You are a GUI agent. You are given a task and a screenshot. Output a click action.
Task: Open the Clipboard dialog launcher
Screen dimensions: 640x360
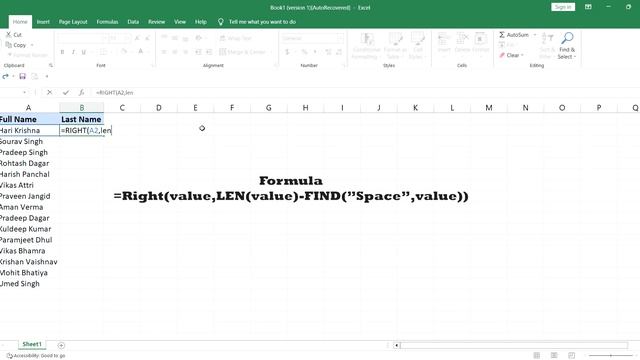51,65
